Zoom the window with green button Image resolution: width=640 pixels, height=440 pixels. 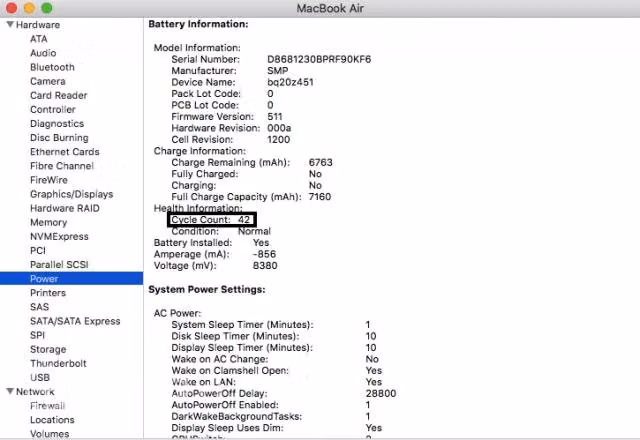pos(47,8)
